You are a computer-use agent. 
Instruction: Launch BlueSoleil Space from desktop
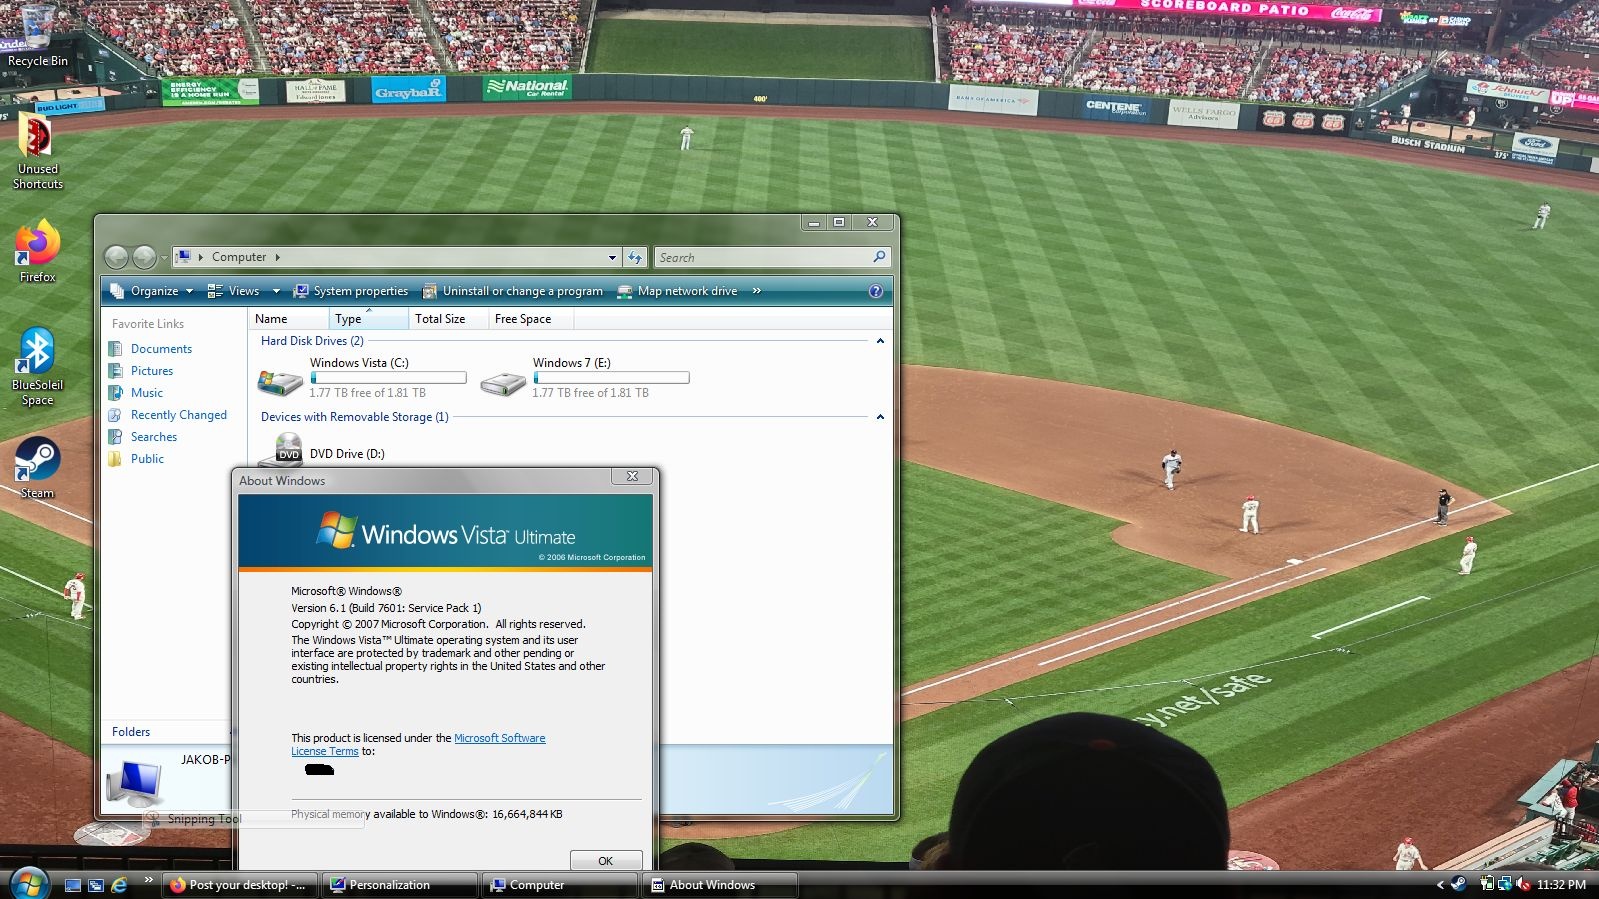click(37, 354)
